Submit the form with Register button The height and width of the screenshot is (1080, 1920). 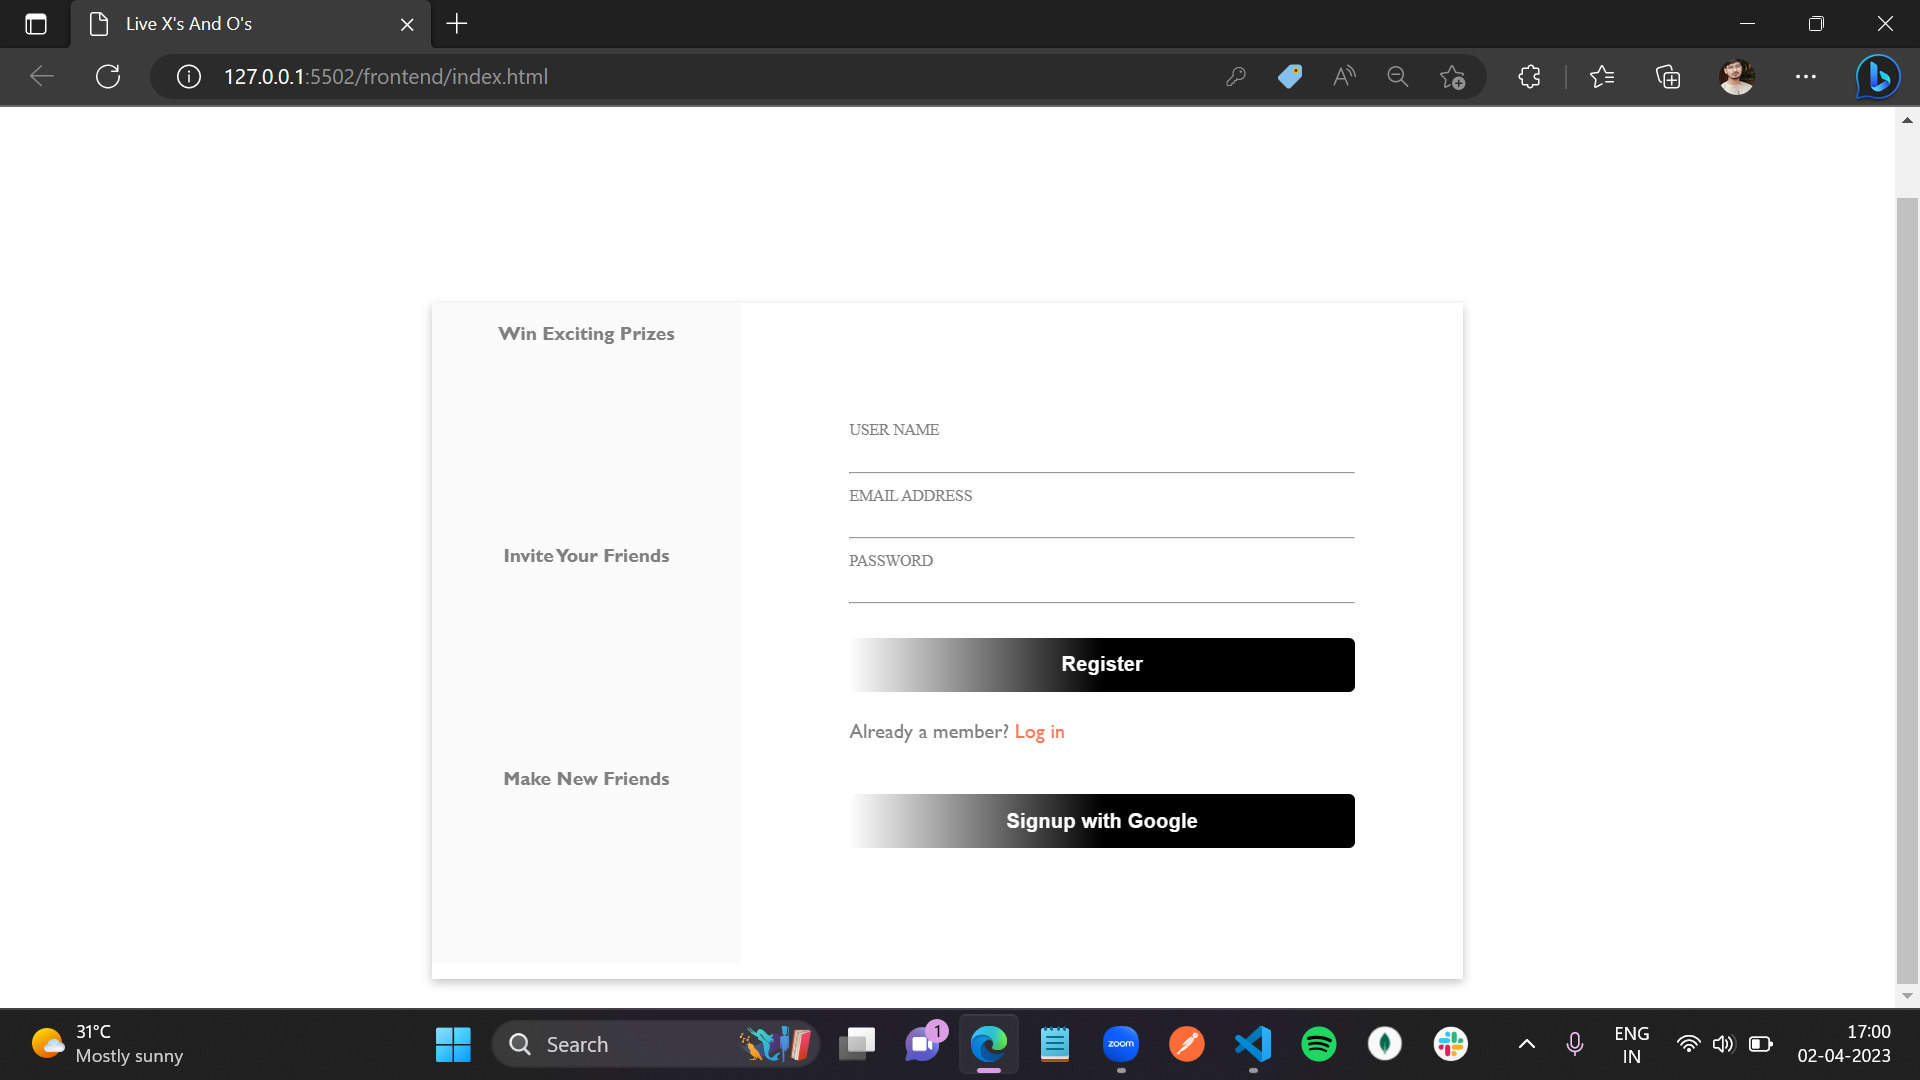[1102, 665]
